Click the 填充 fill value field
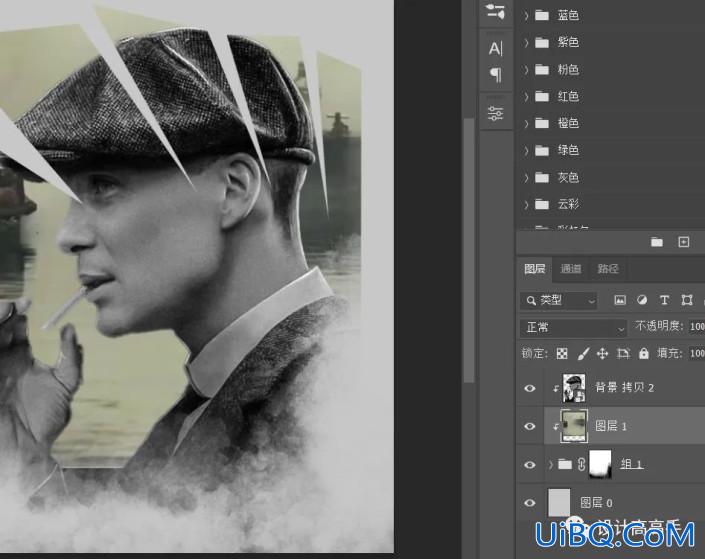Screen dimensions: 705x559 coord(697,353)
